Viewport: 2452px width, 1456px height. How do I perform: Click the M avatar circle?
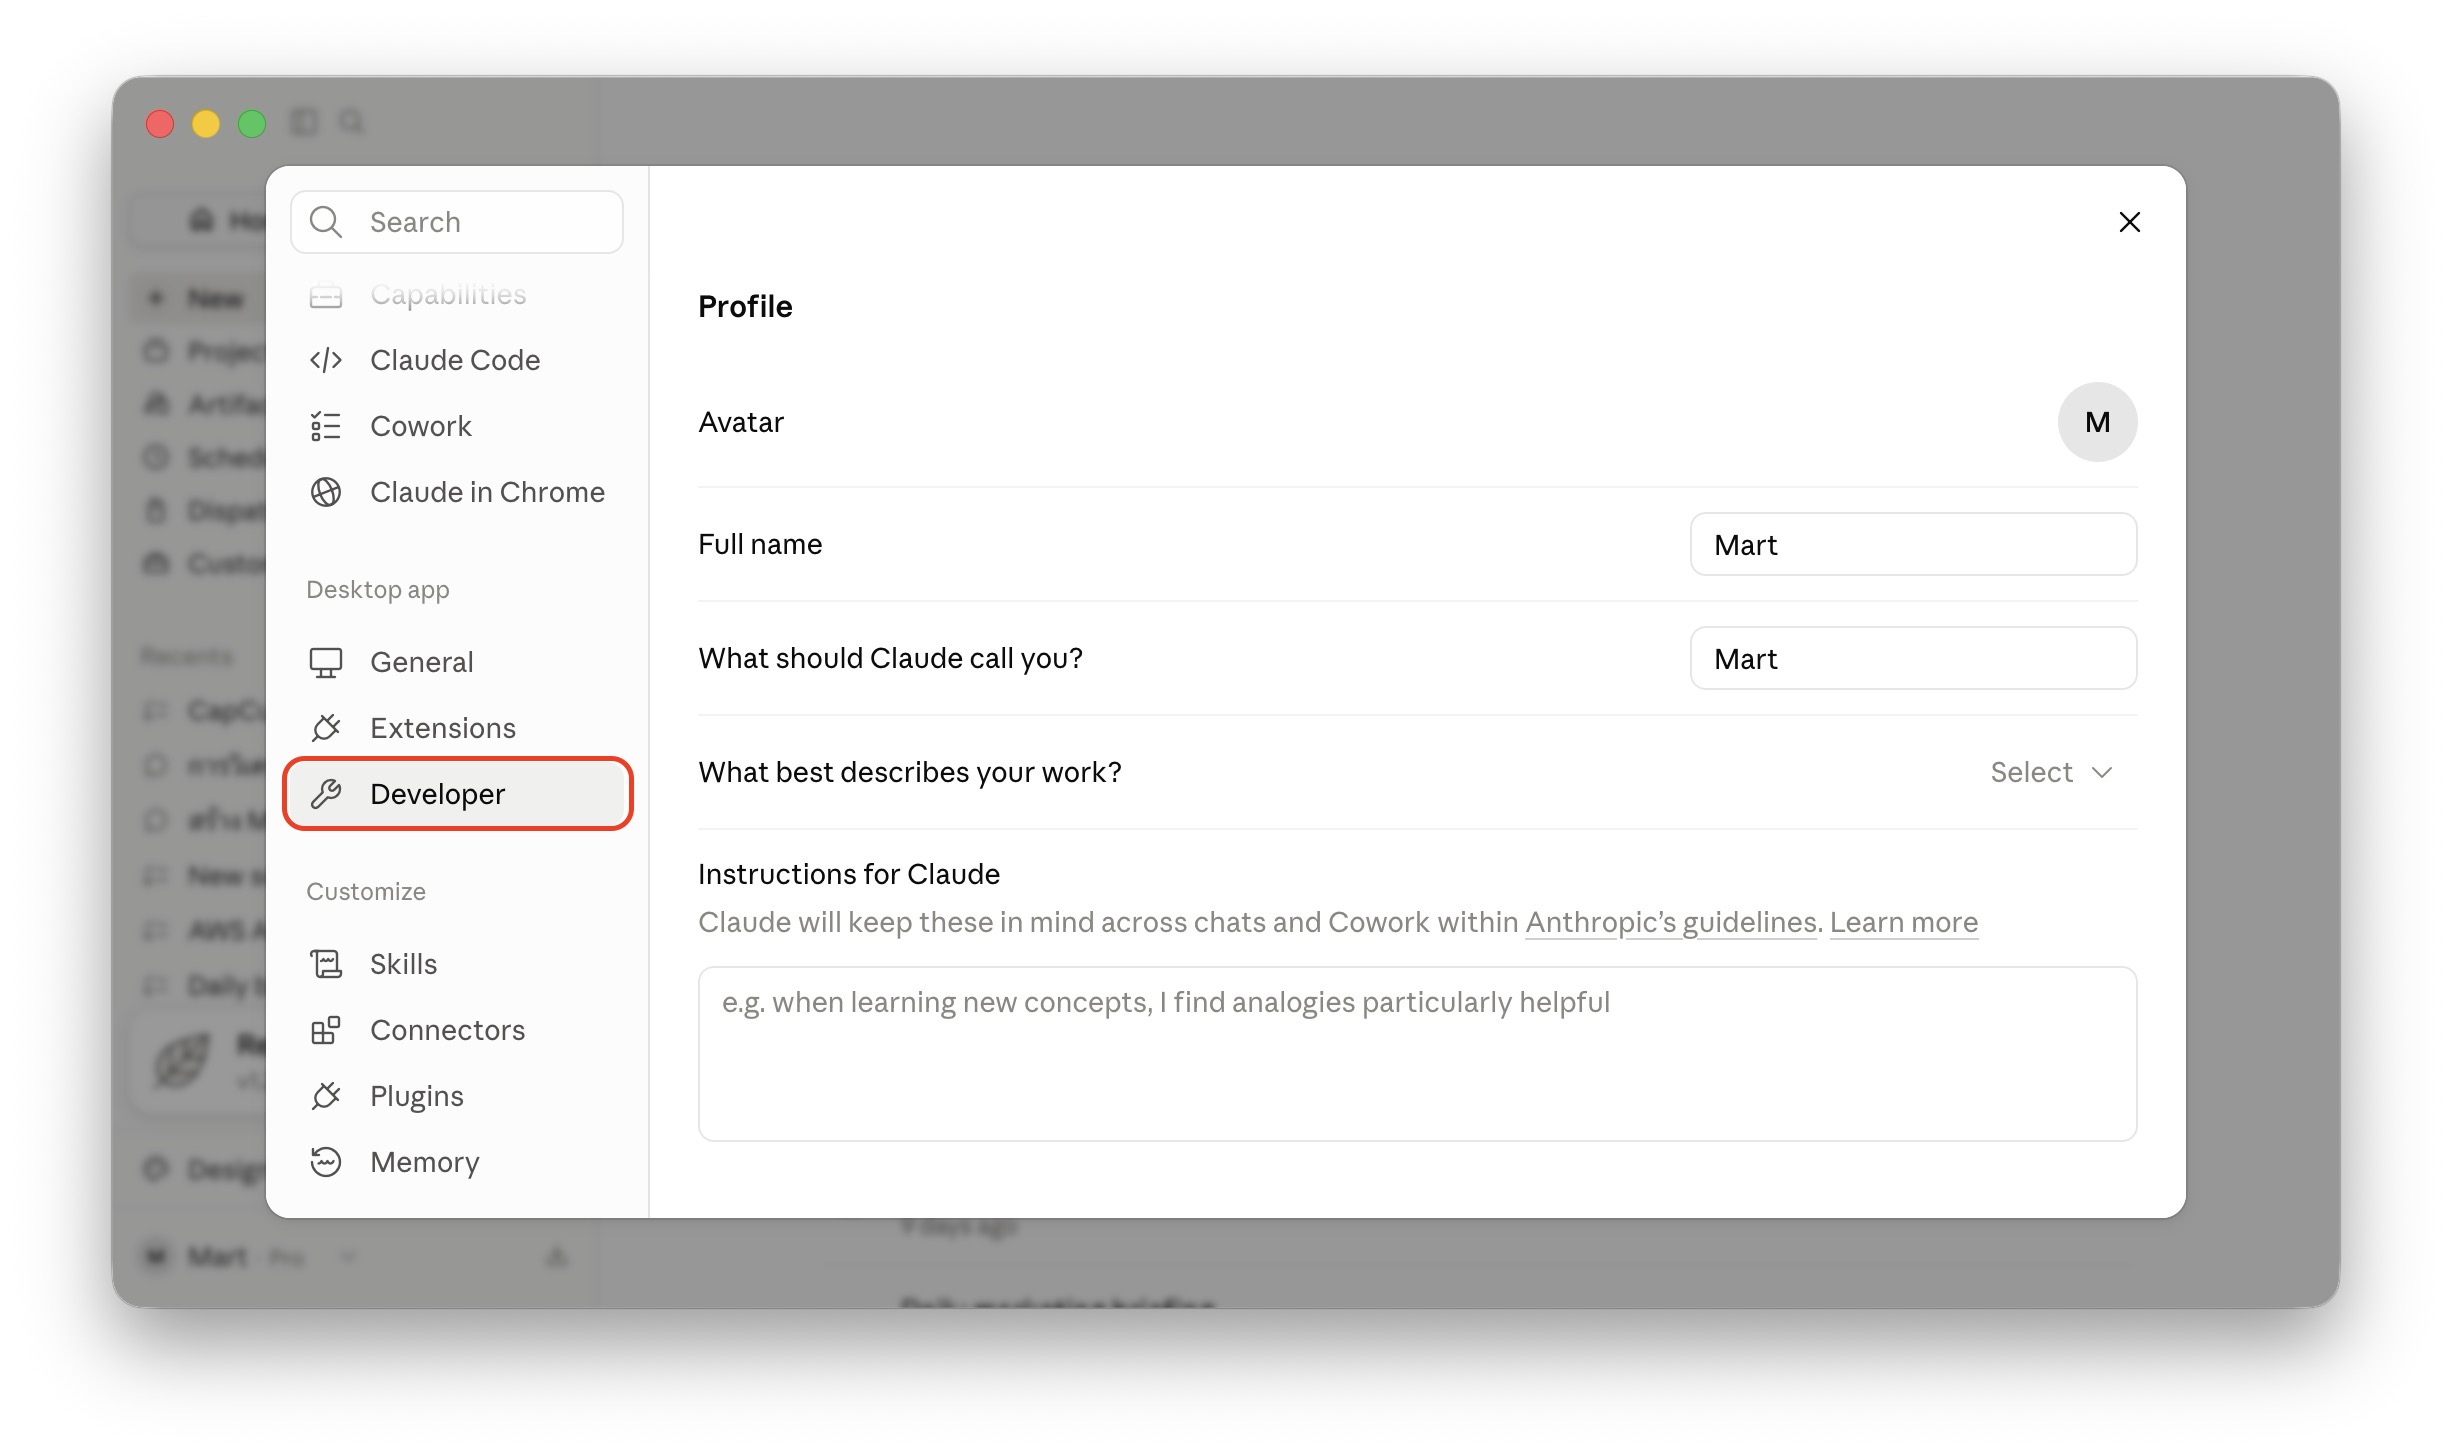click(2097, 422)
